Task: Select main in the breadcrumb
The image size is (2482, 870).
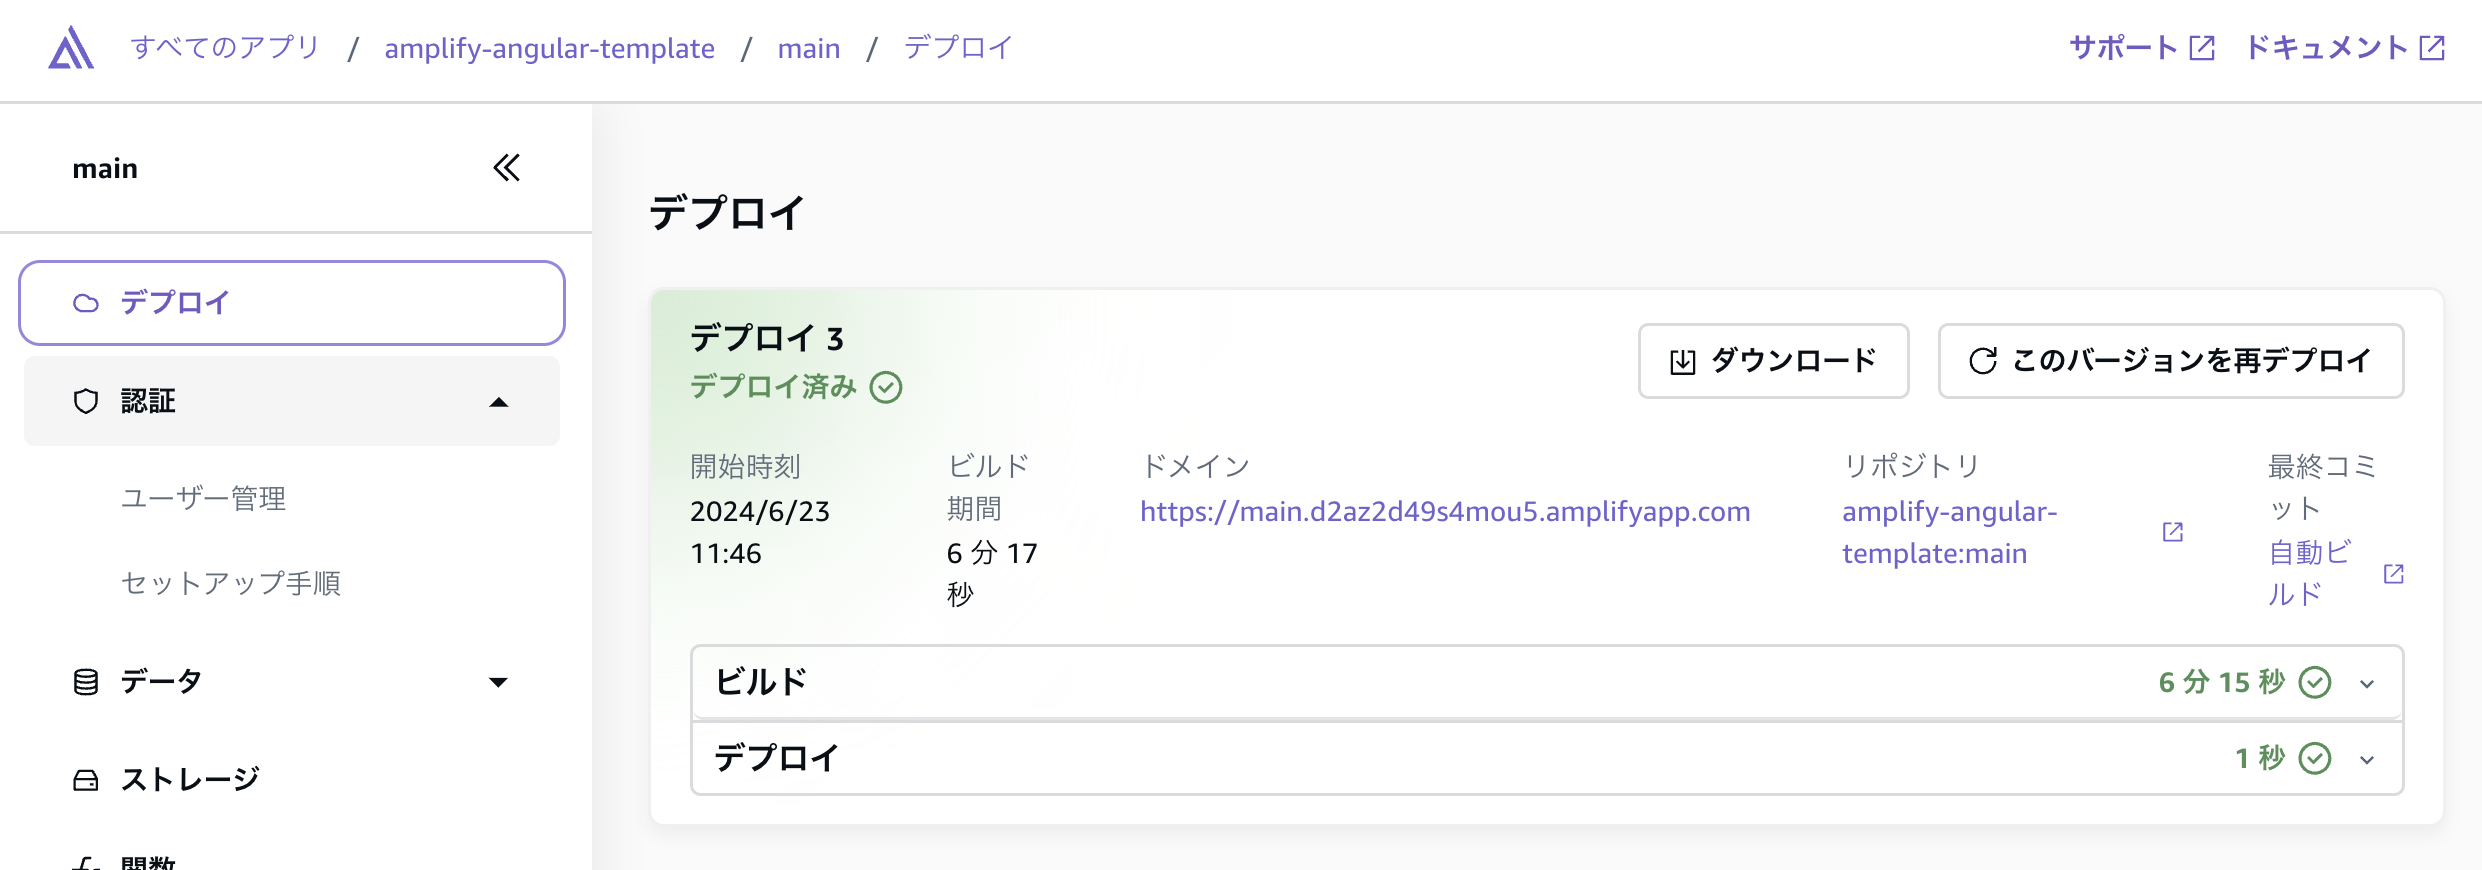Action: 810,47
